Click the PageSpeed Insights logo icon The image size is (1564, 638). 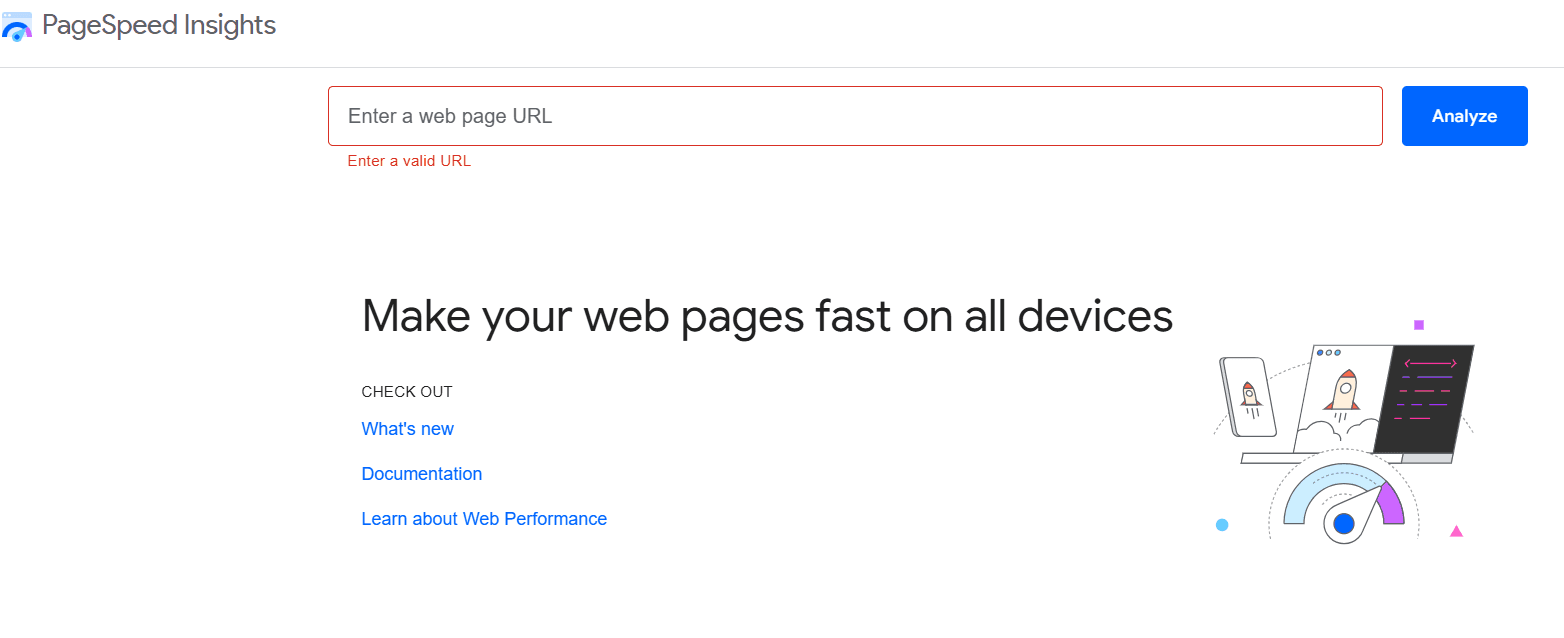[17, 26]
